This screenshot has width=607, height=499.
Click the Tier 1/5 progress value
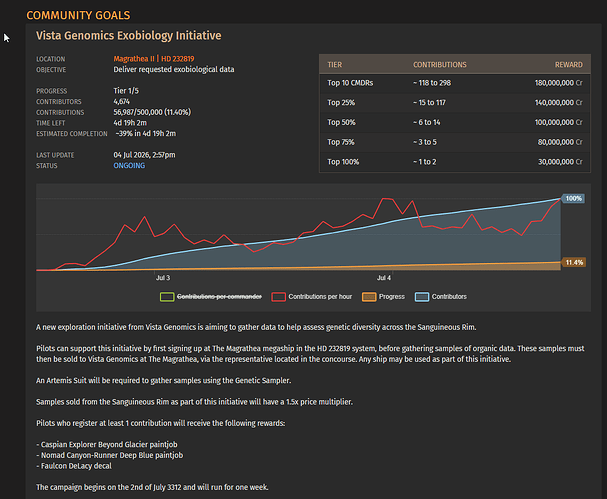point(126,91)
